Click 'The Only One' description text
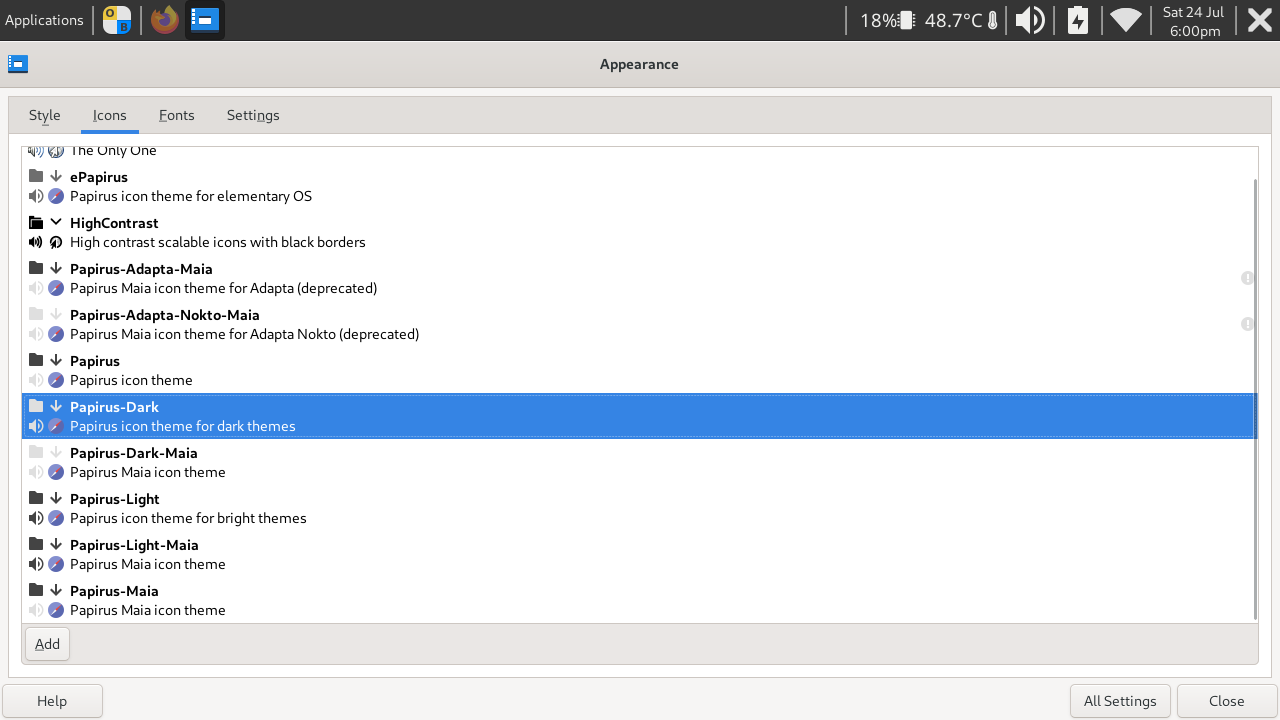 pos(113,151)
